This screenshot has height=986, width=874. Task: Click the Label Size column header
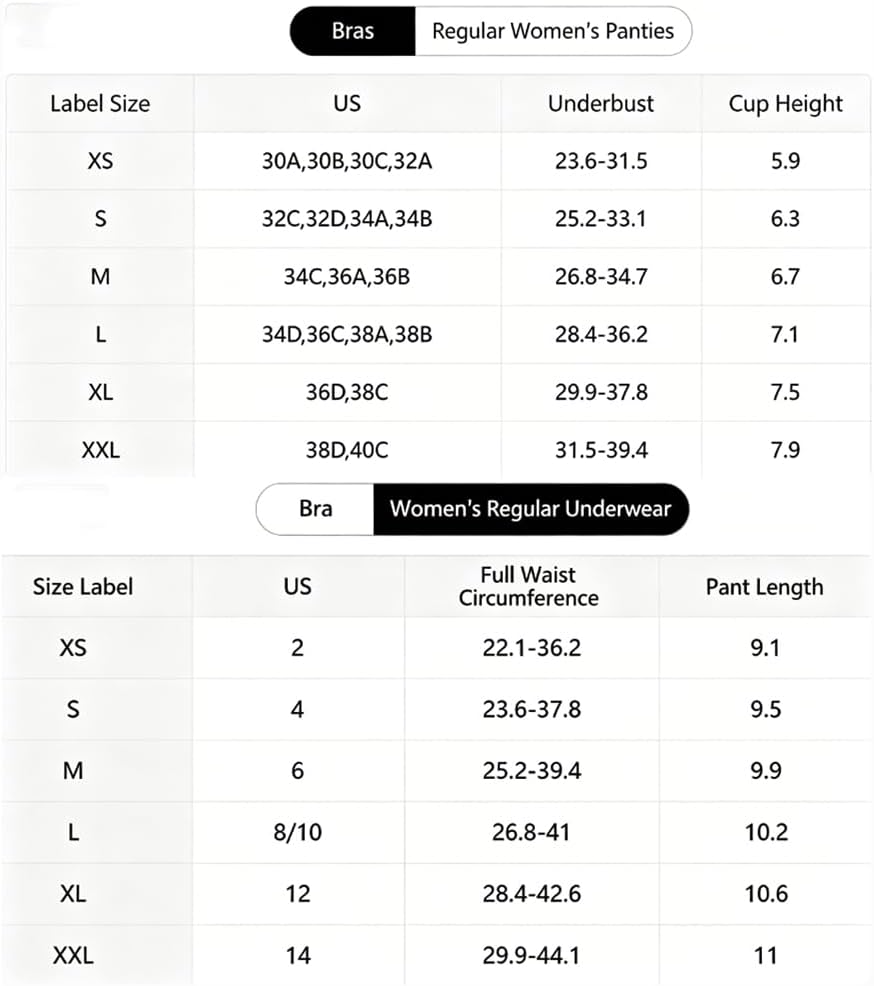pos(100,104)
